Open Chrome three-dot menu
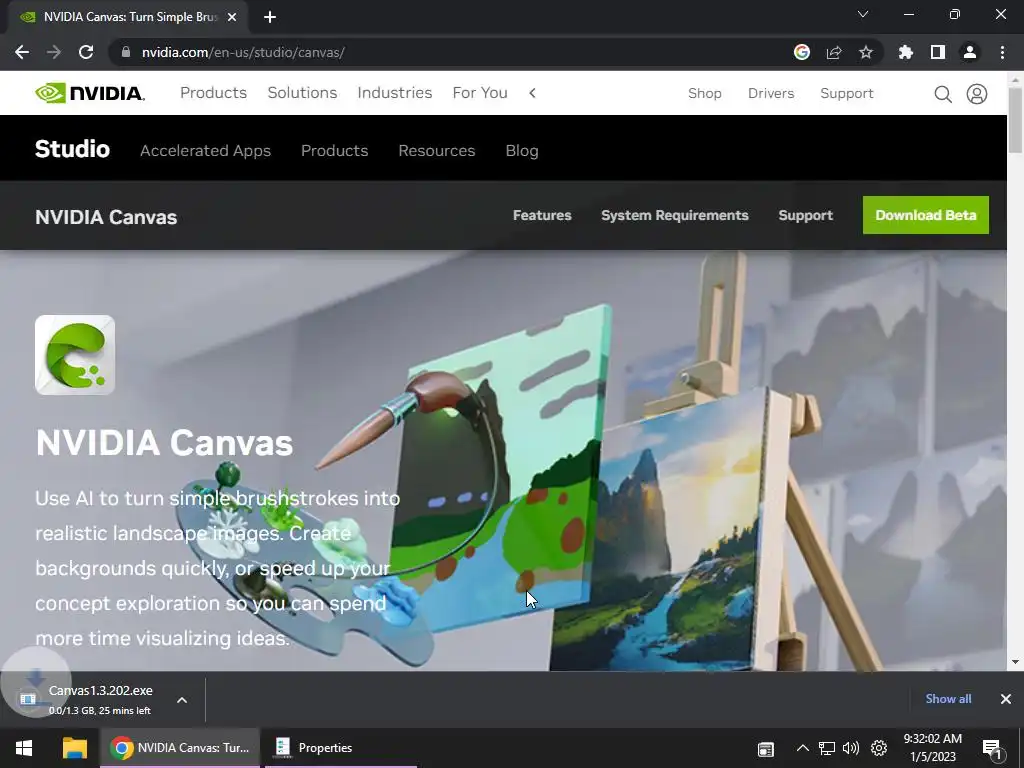Viewport: 1024px width, 768px height. 1002,52
